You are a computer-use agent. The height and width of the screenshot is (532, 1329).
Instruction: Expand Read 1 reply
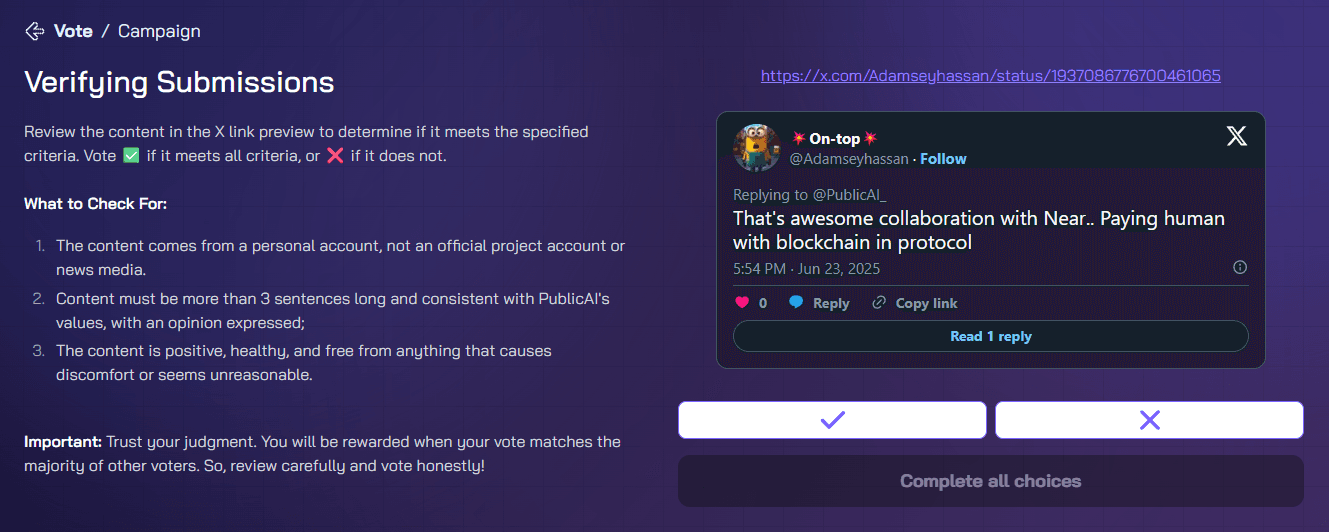pyautogui.click(x=991, y=336)
